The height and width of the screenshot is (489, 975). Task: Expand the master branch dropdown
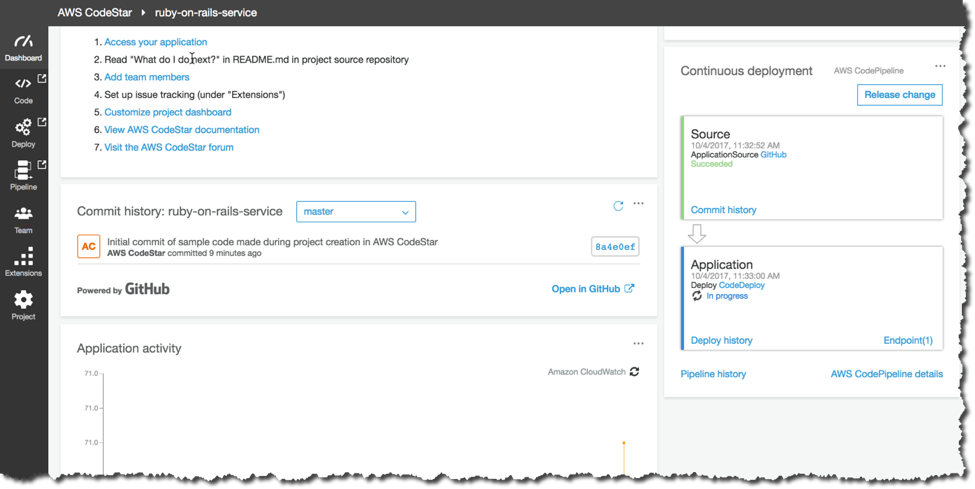tap(356, 212)
